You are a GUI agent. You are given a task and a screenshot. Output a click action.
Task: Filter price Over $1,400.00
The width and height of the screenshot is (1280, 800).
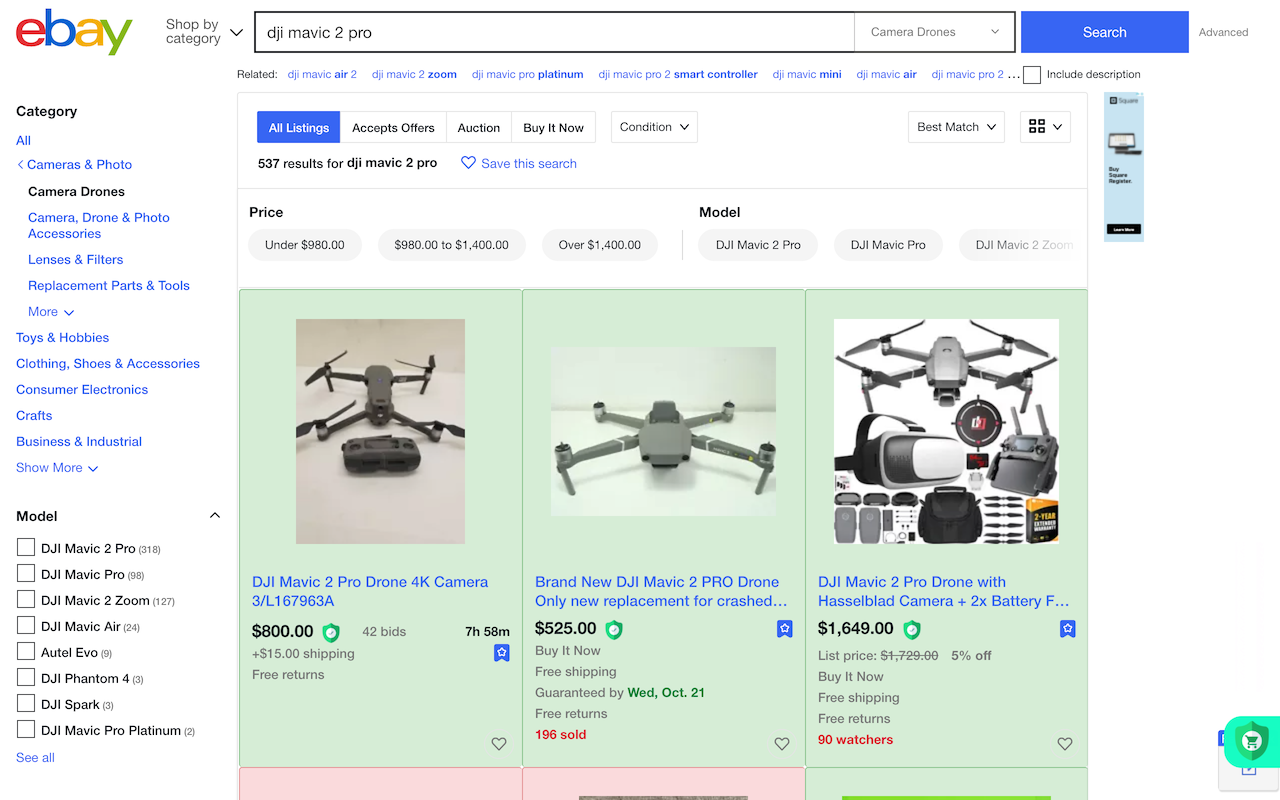600,245
